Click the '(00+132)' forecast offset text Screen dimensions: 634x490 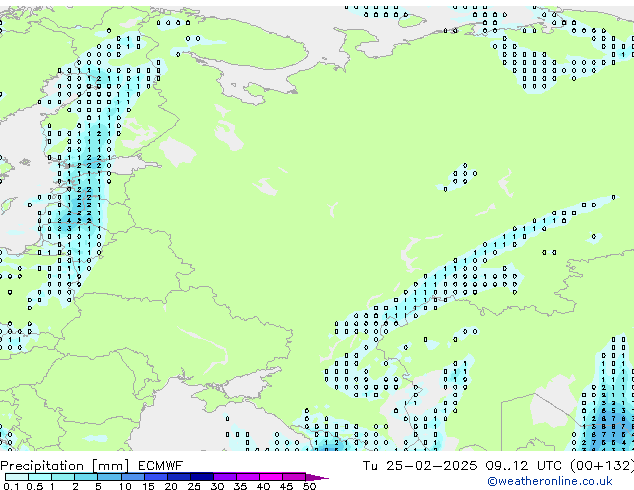click(602, 466)
